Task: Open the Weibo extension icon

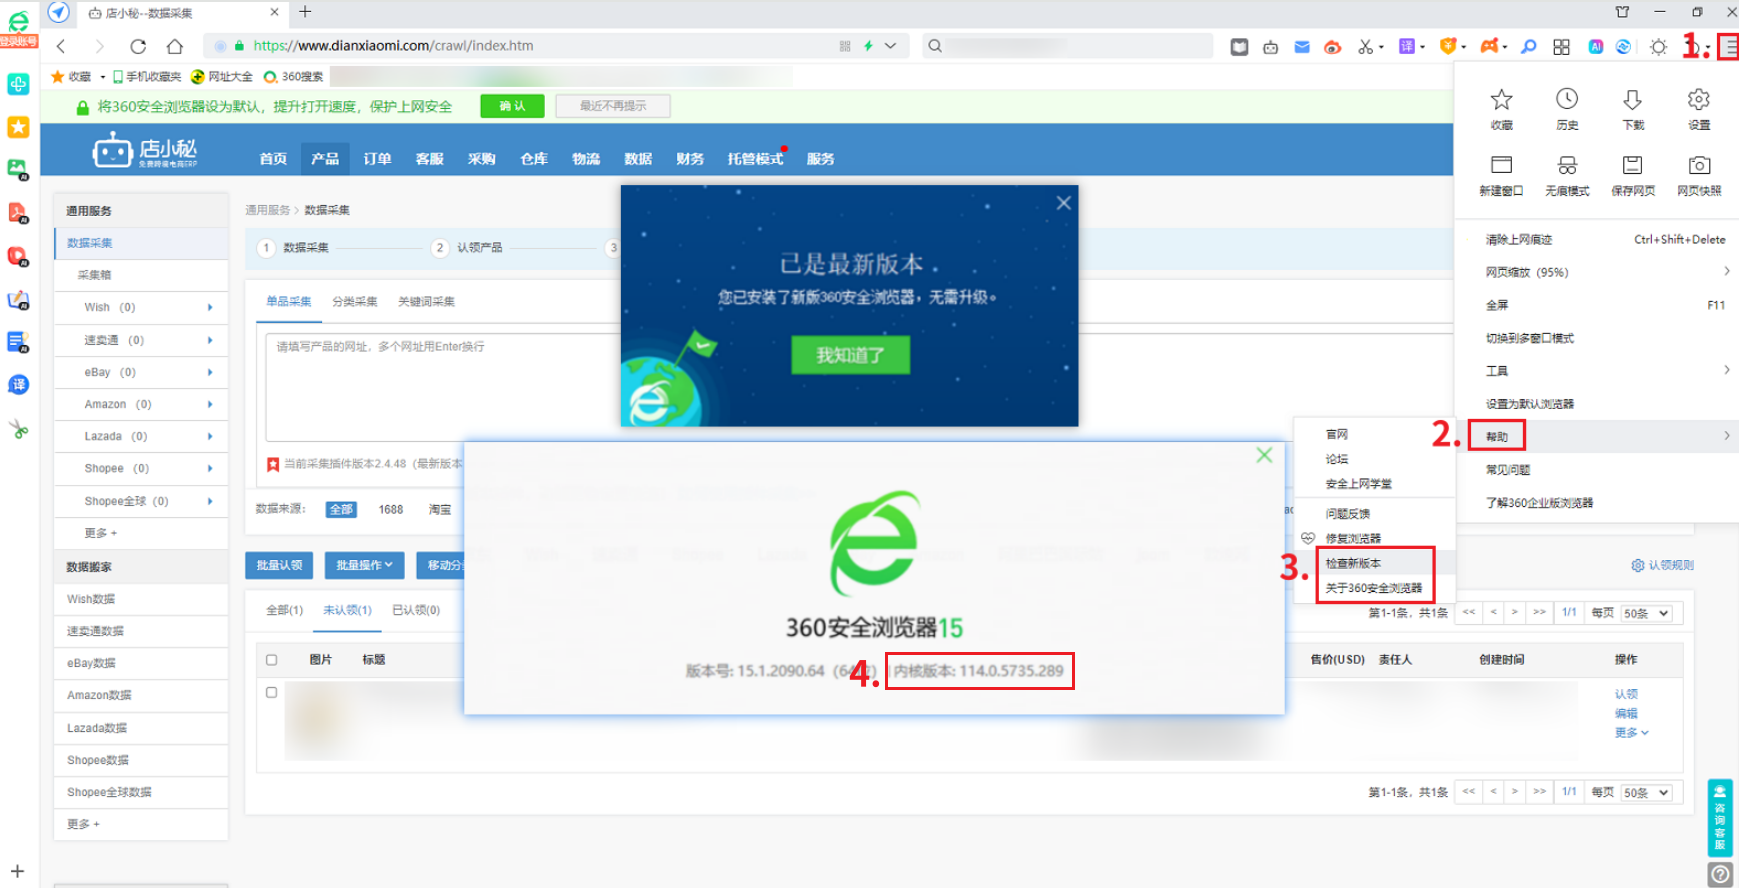Action: click(x=1332, y=47)
